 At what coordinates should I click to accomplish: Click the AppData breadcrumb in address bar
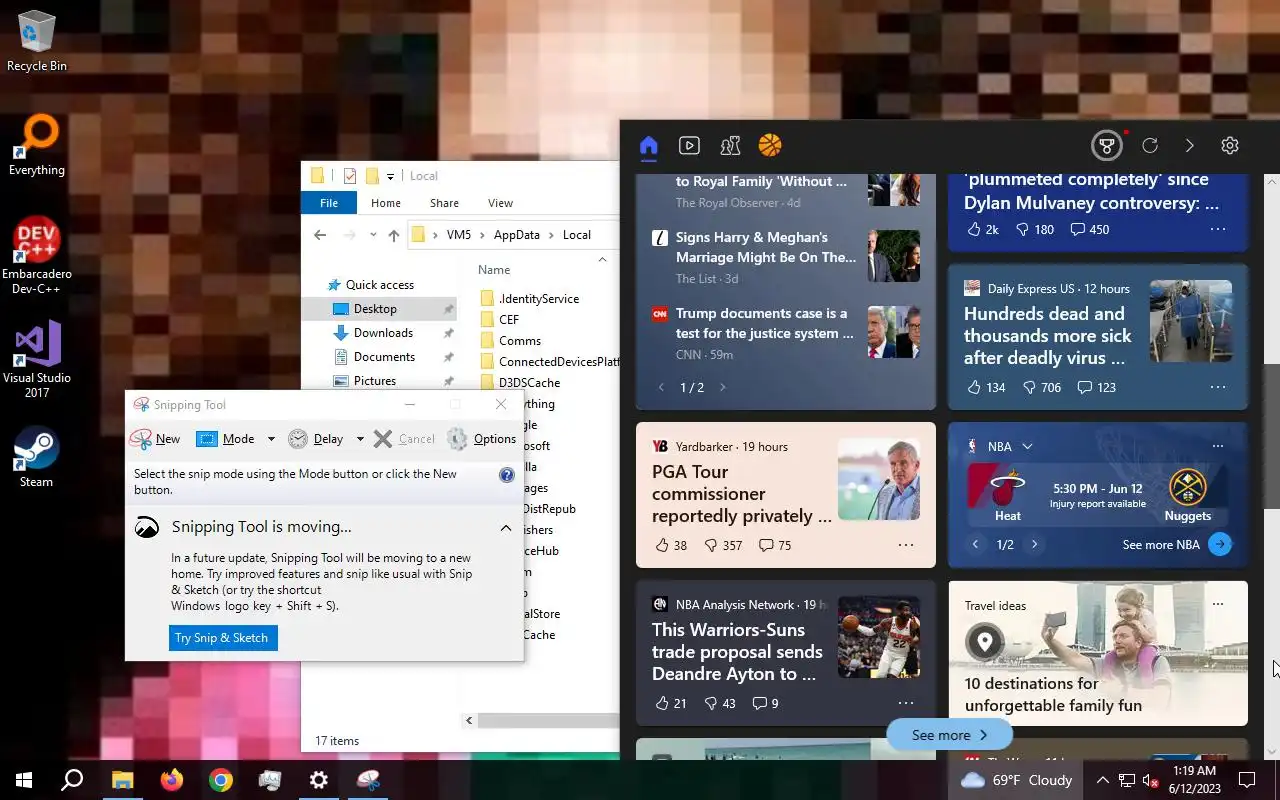[x=516, y=235]
